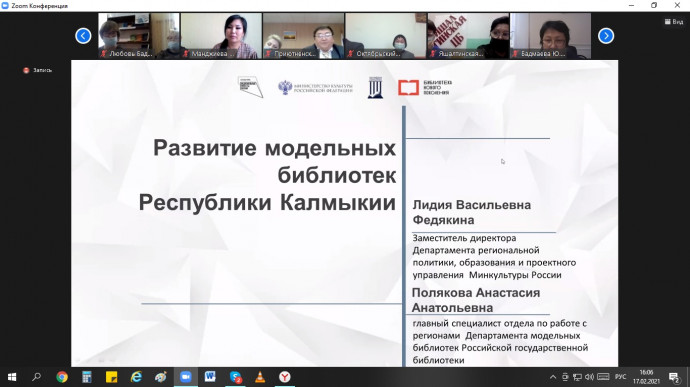Open VLC media player from taskbar

coord(260,377)
